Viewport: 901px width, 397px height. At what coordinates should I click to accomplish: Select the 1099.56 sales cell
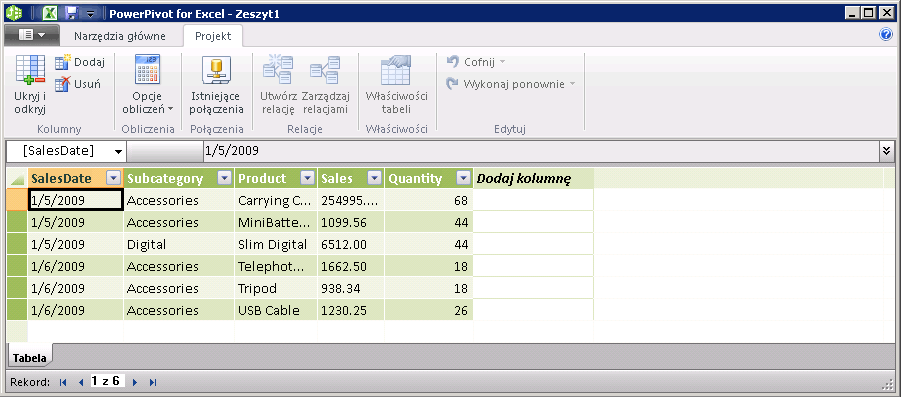pos(351,222)
